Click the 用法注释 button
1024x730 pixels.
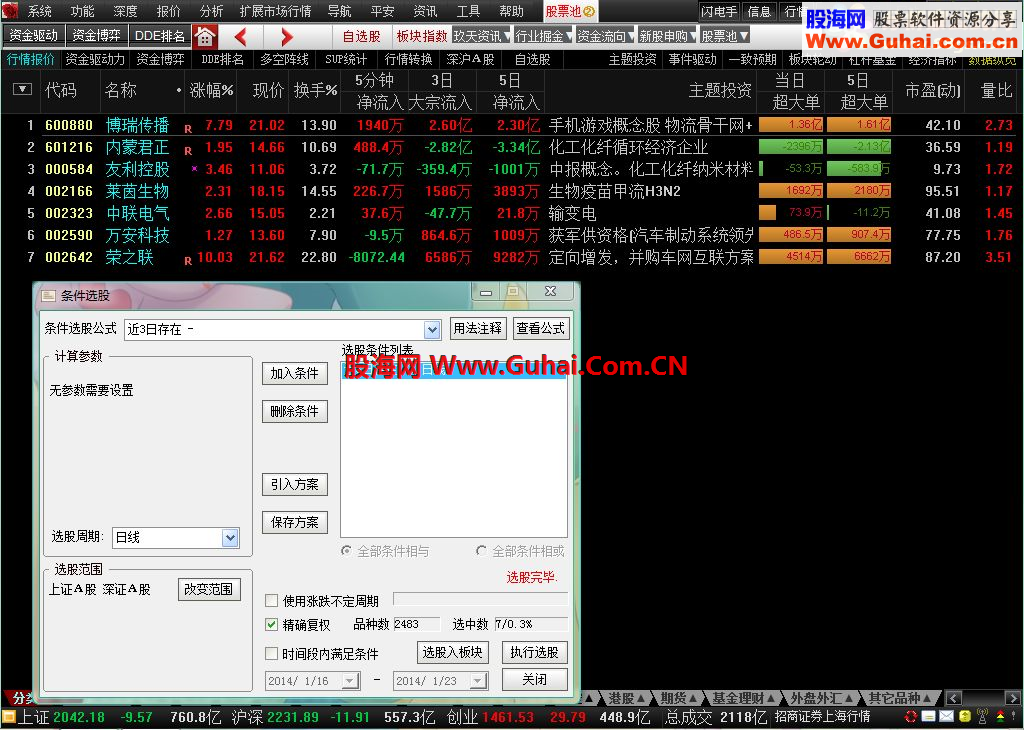click(x=478, y=328)
